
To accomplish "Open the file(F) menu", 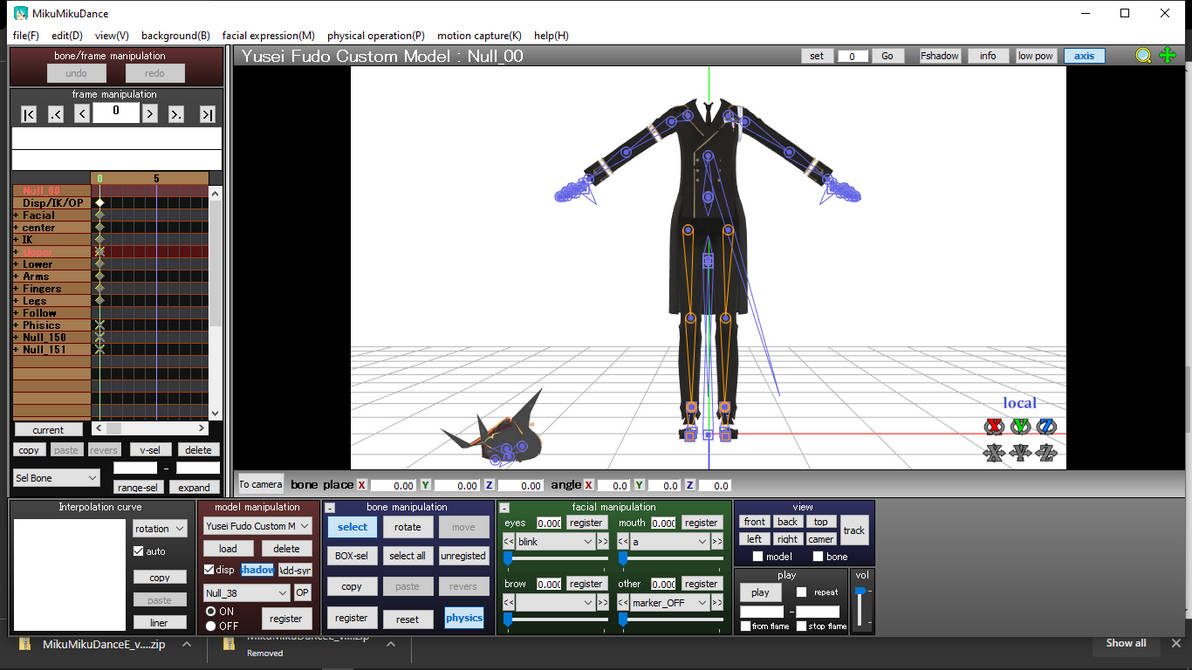I will pos(26,36).
